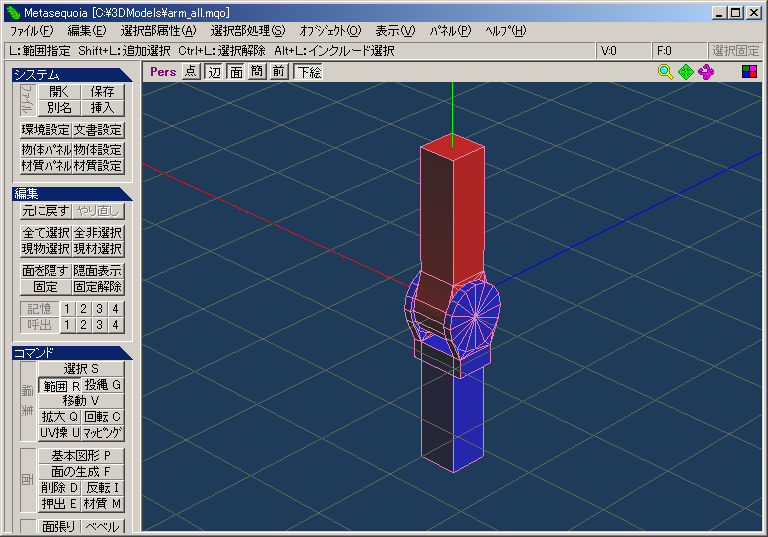Click 現材選択 button
This screenshot has height=537, width=768.
pos(98,249)
